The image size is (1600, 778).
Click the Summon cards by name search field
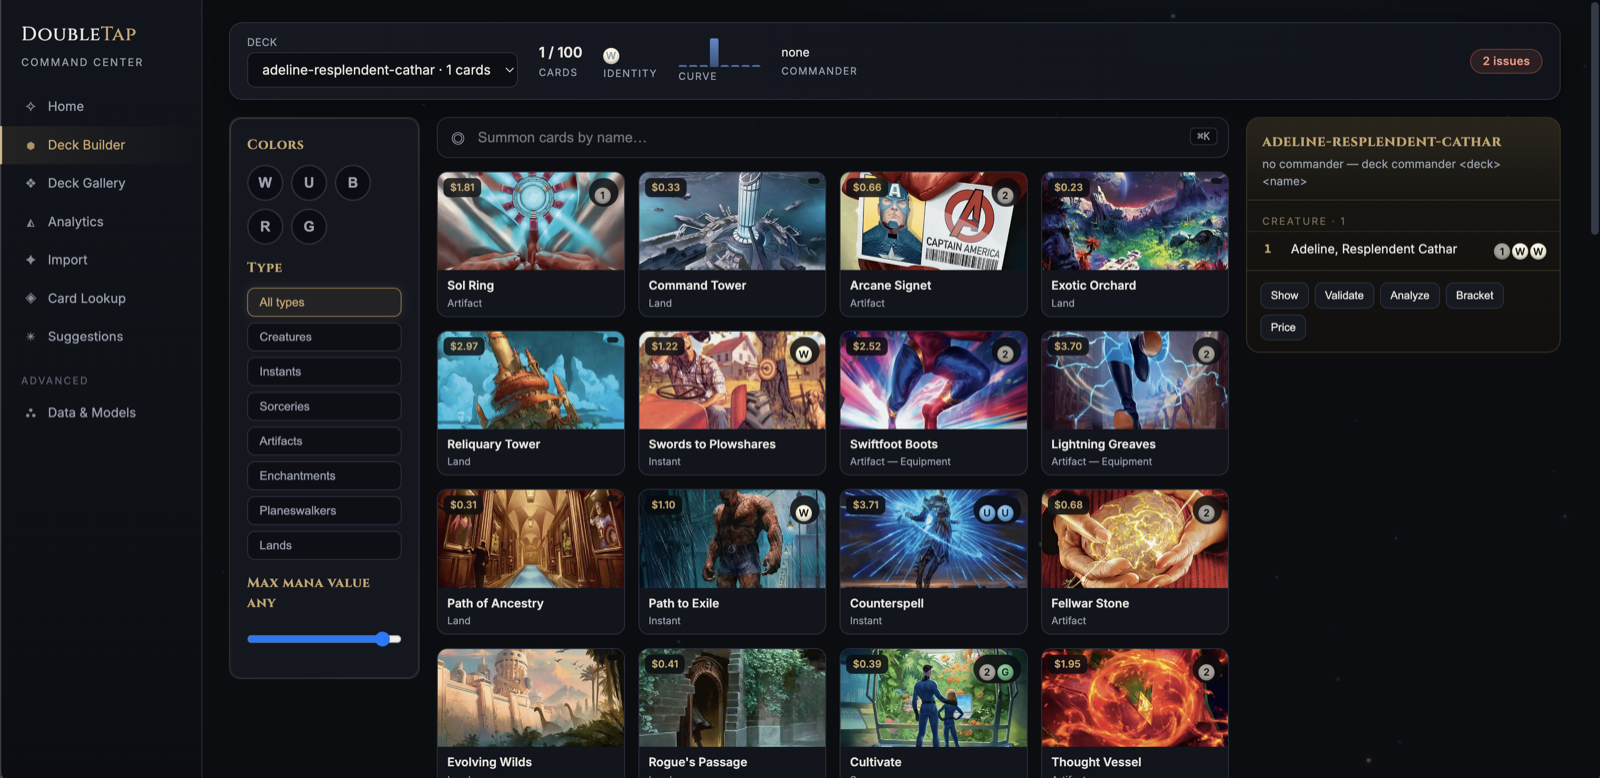tap(833, 138)
